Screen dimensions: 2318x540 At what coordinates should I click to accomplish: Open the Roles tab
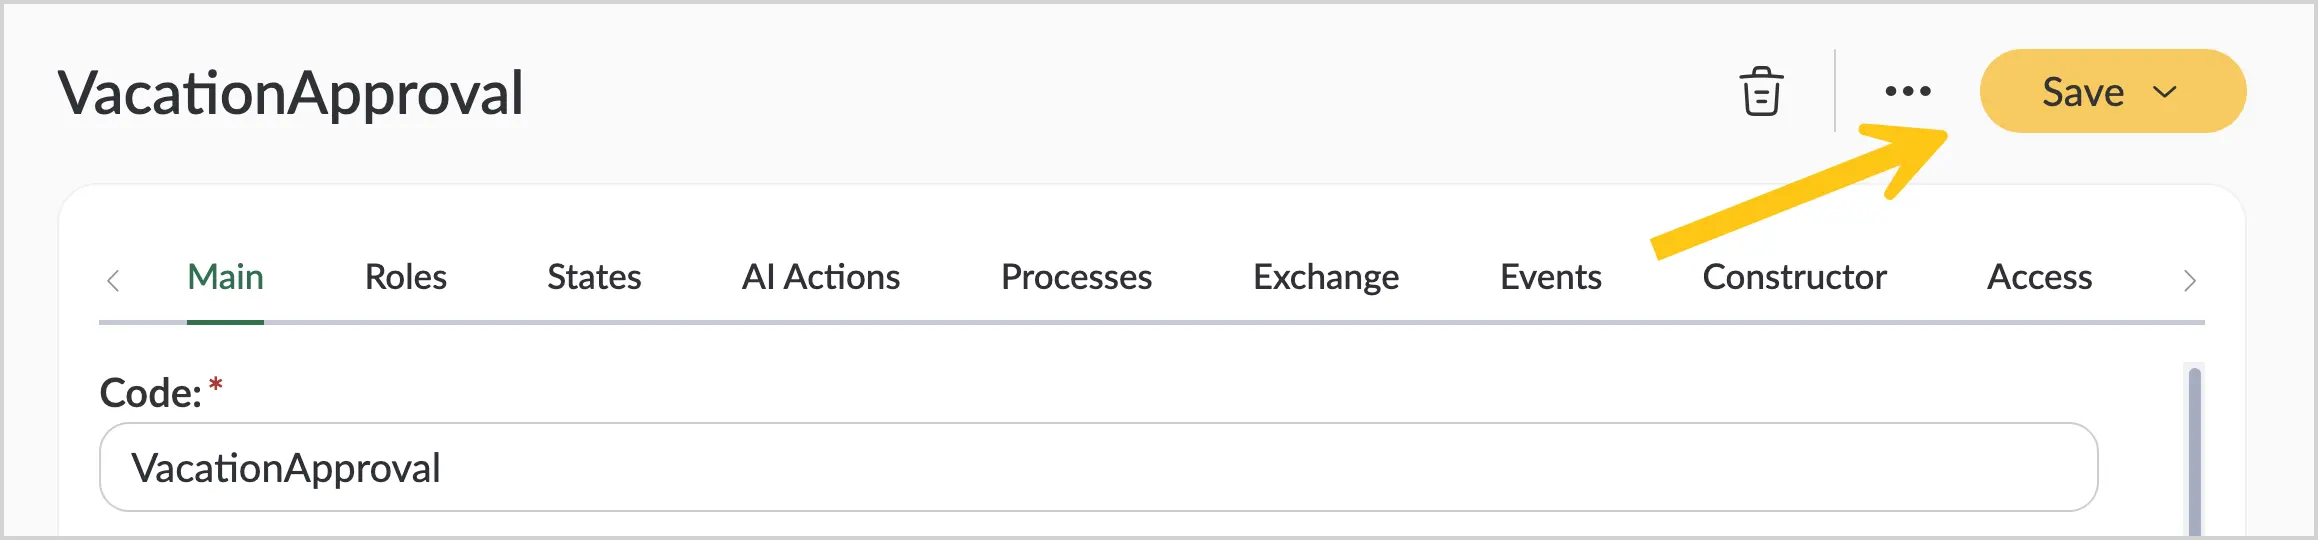pyautogui.click(x=406, y=277)
